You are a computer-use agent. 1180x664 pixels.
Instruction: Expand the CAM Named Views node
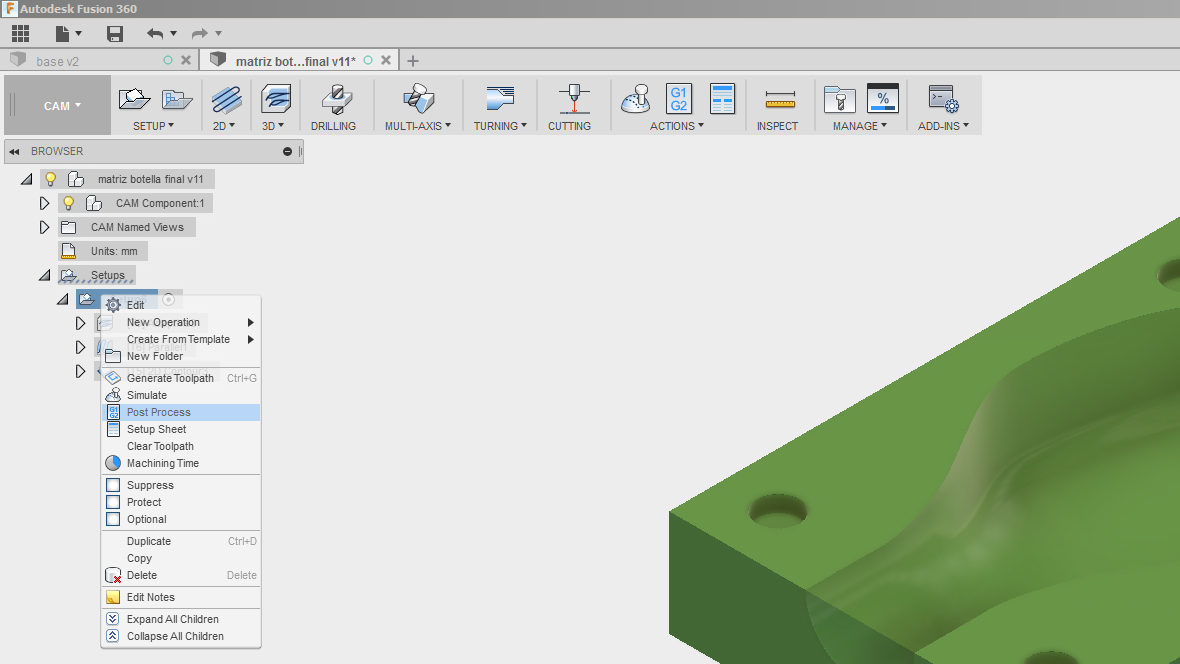(x=44, y=227)
